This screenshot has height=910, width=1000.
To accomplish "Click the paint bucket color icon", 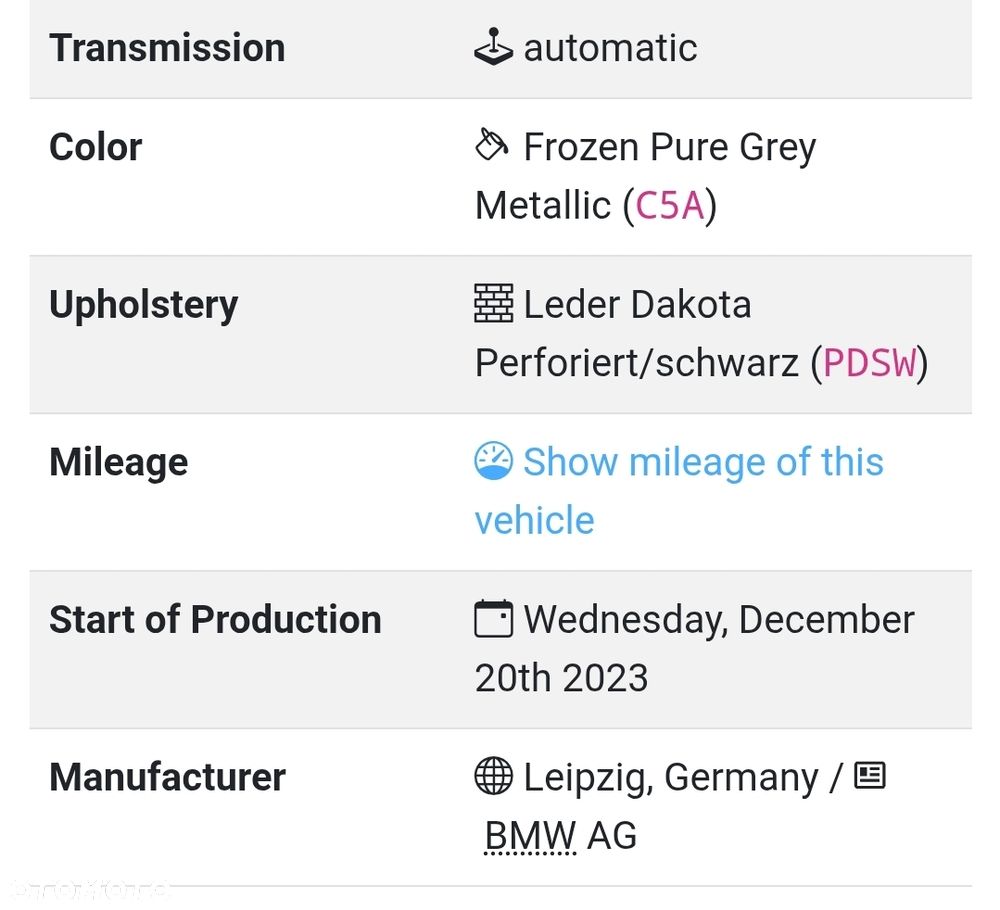I will (492, 145).
